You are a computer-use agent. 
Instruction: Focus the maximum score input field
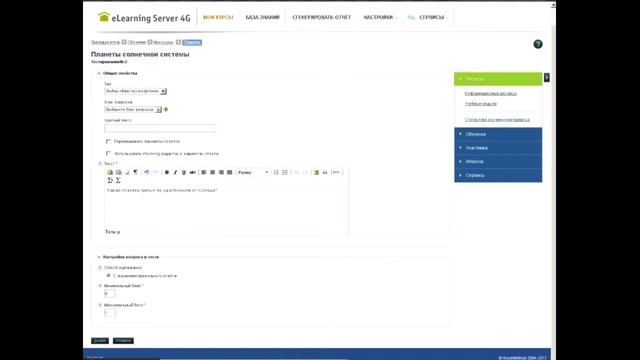[110, 313]
